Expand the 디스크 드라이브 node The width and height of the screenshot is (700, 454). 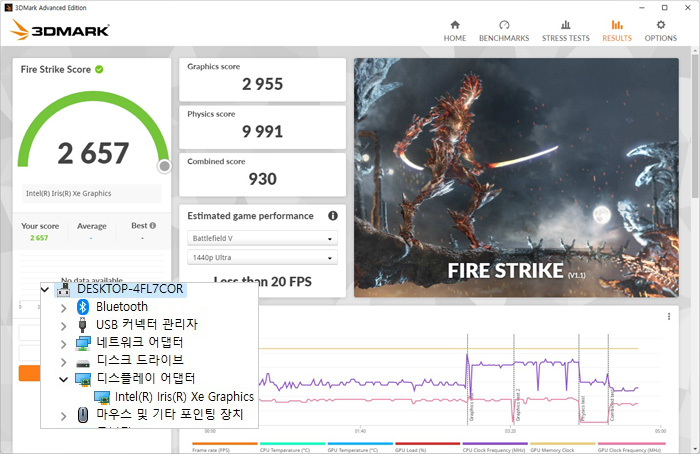63,362
